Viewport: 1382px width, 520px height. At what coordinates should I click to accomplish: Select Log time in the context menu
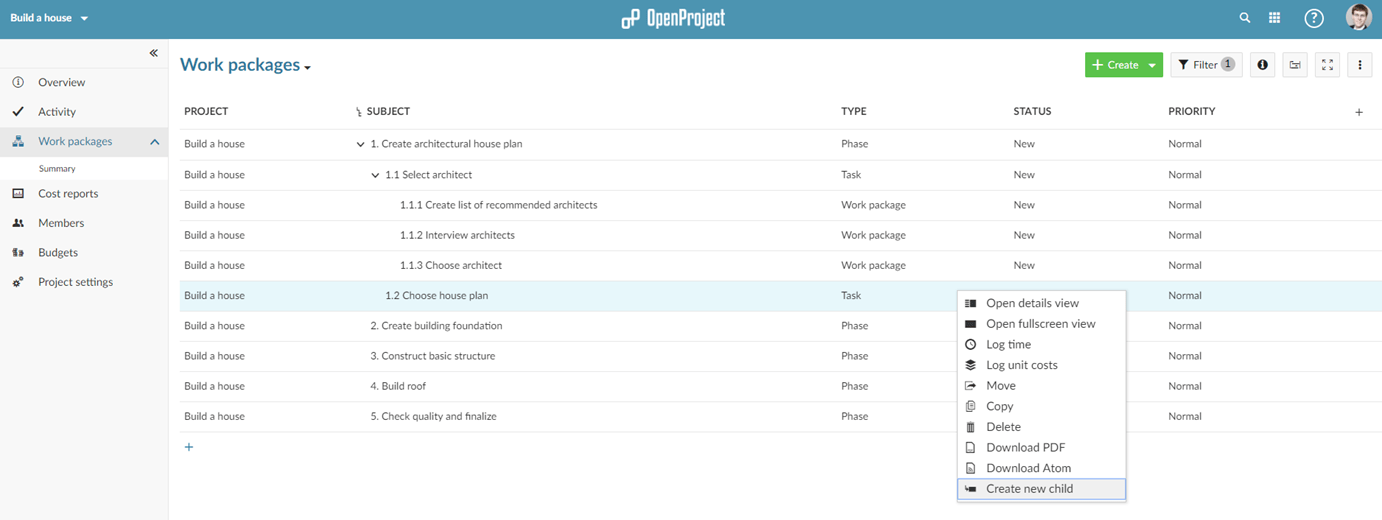pyautogui.click(x=1008, y=344)
